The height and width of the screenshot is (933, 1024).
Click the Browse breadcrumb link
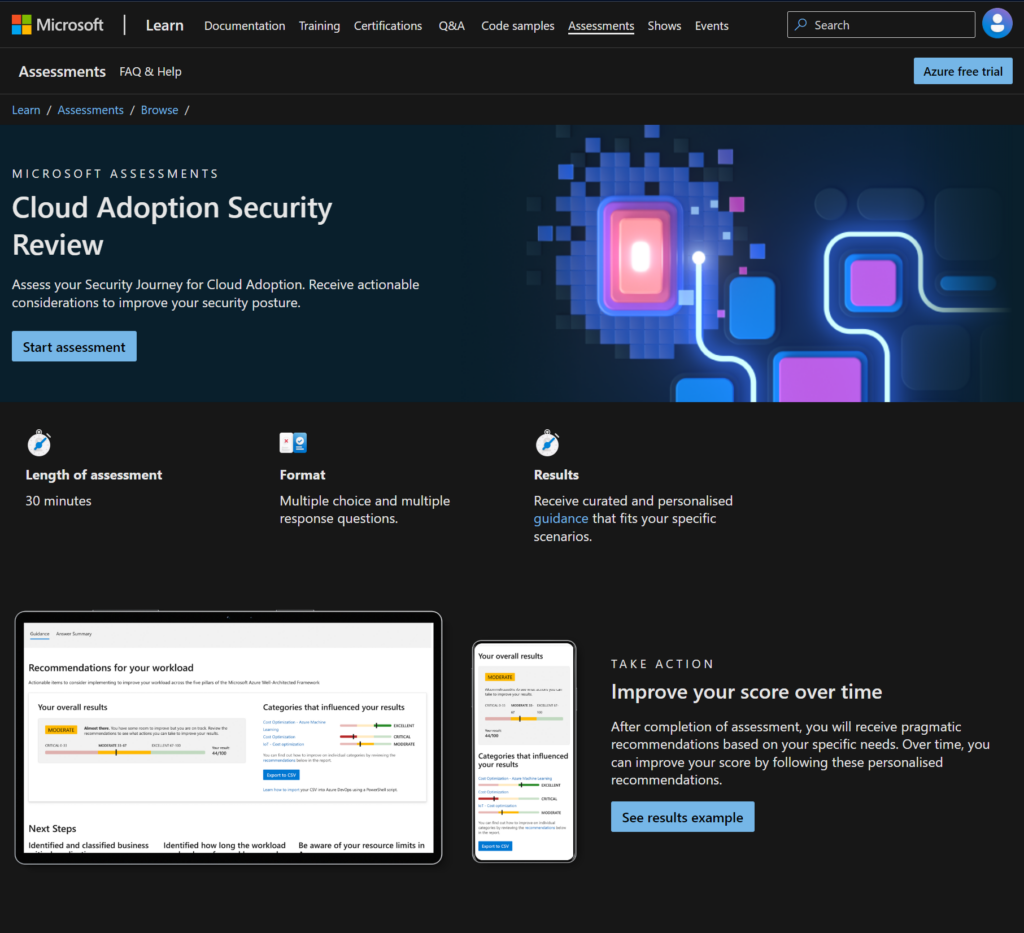tap(159, 110)
